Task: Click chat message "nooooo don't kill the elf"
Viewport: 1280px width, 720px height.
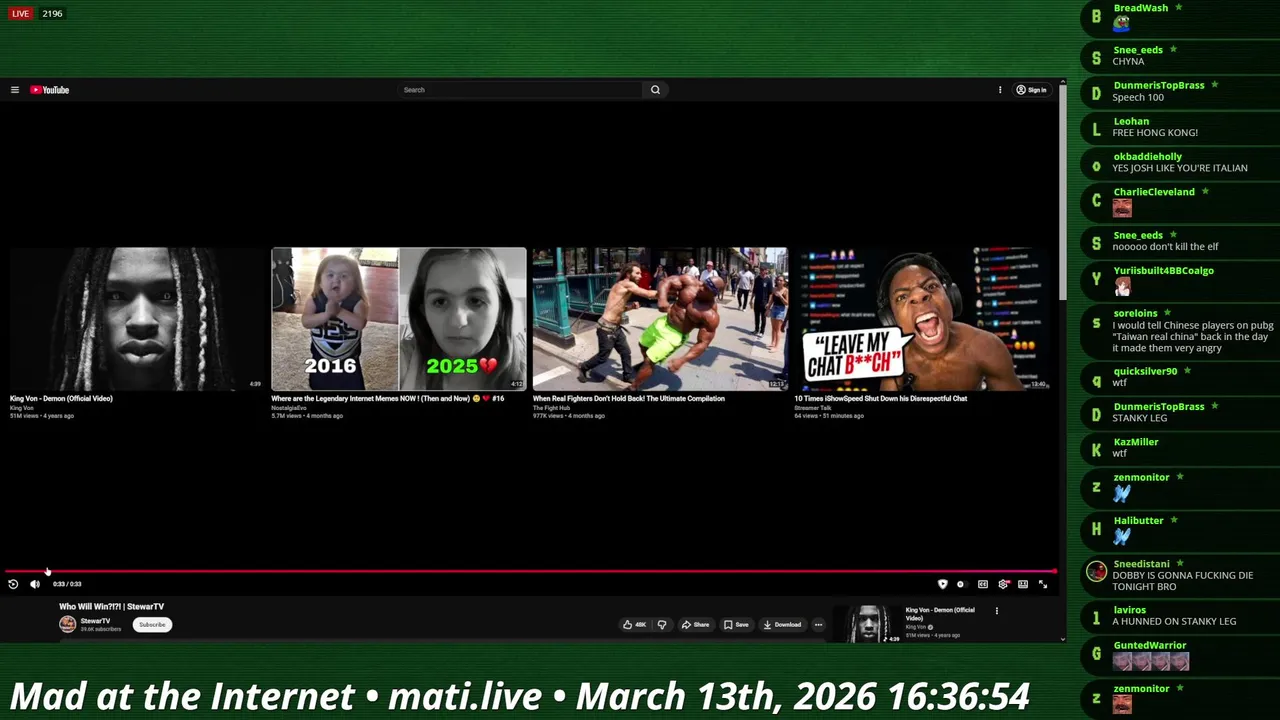Action: (x=1165, y=247)
